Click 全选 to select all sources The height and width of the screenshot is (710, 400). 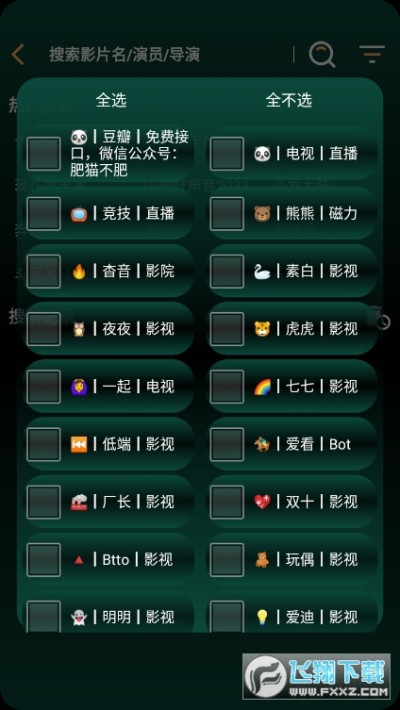point(111,100)
